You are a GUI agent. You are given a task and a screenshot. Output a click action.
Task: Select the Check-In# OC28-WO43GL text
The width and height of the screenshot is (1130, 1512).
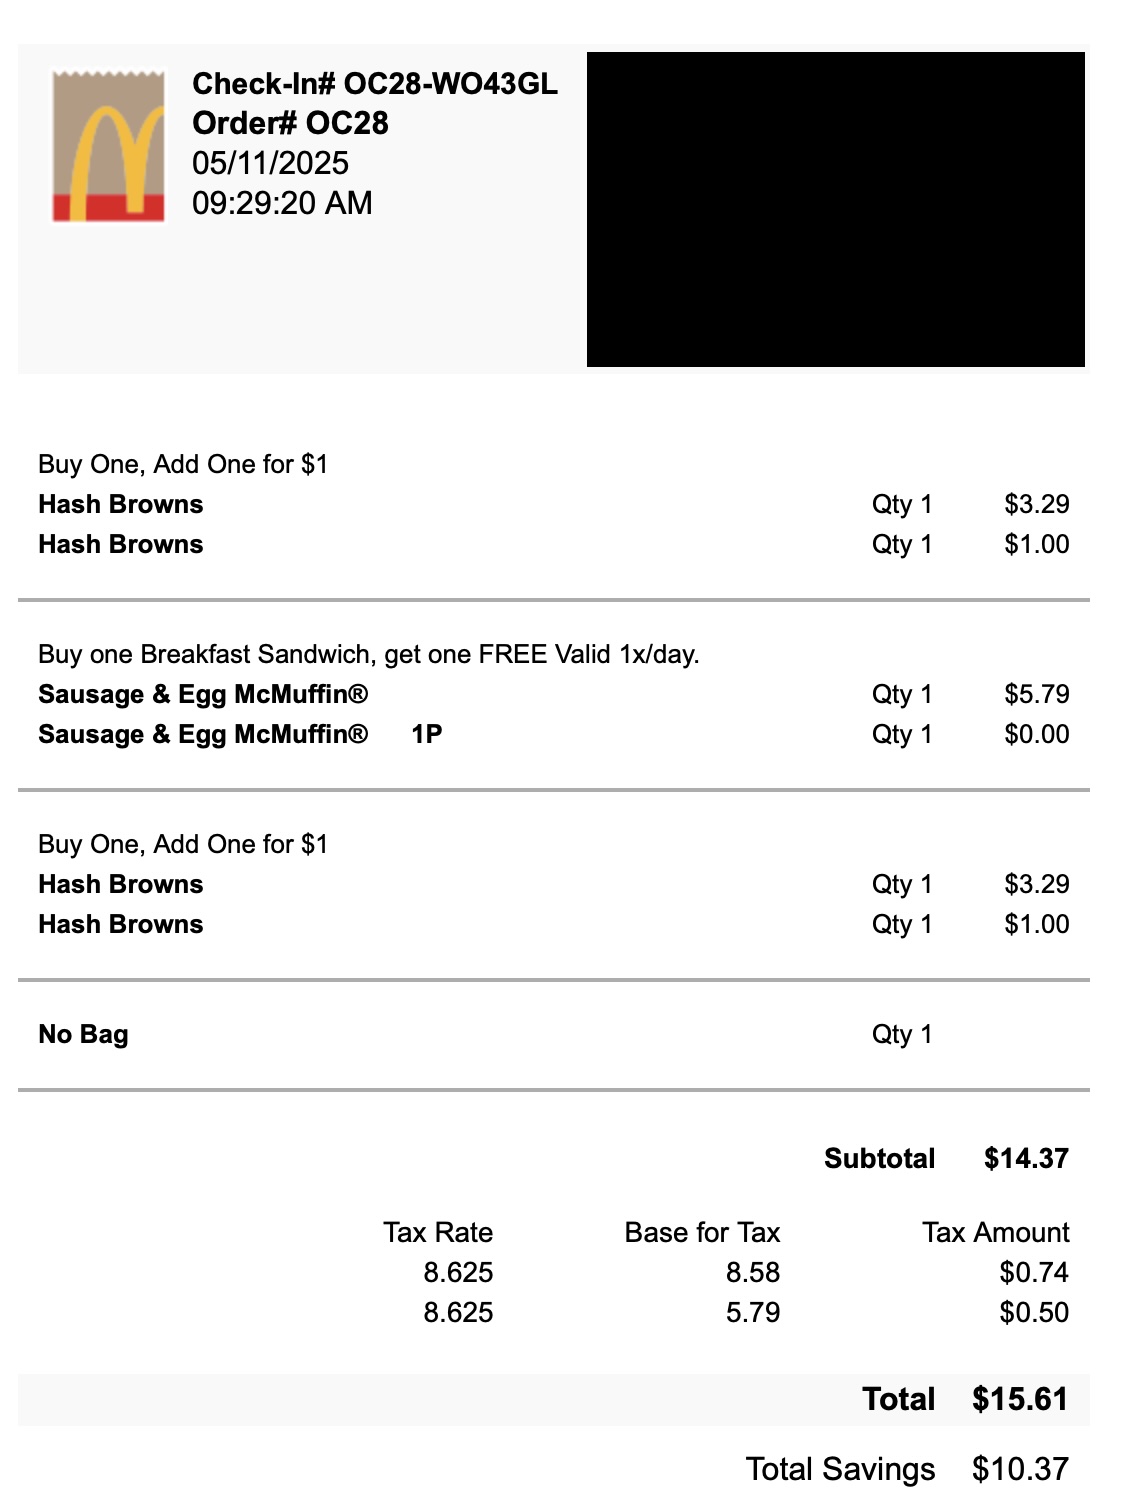[374, 84]
